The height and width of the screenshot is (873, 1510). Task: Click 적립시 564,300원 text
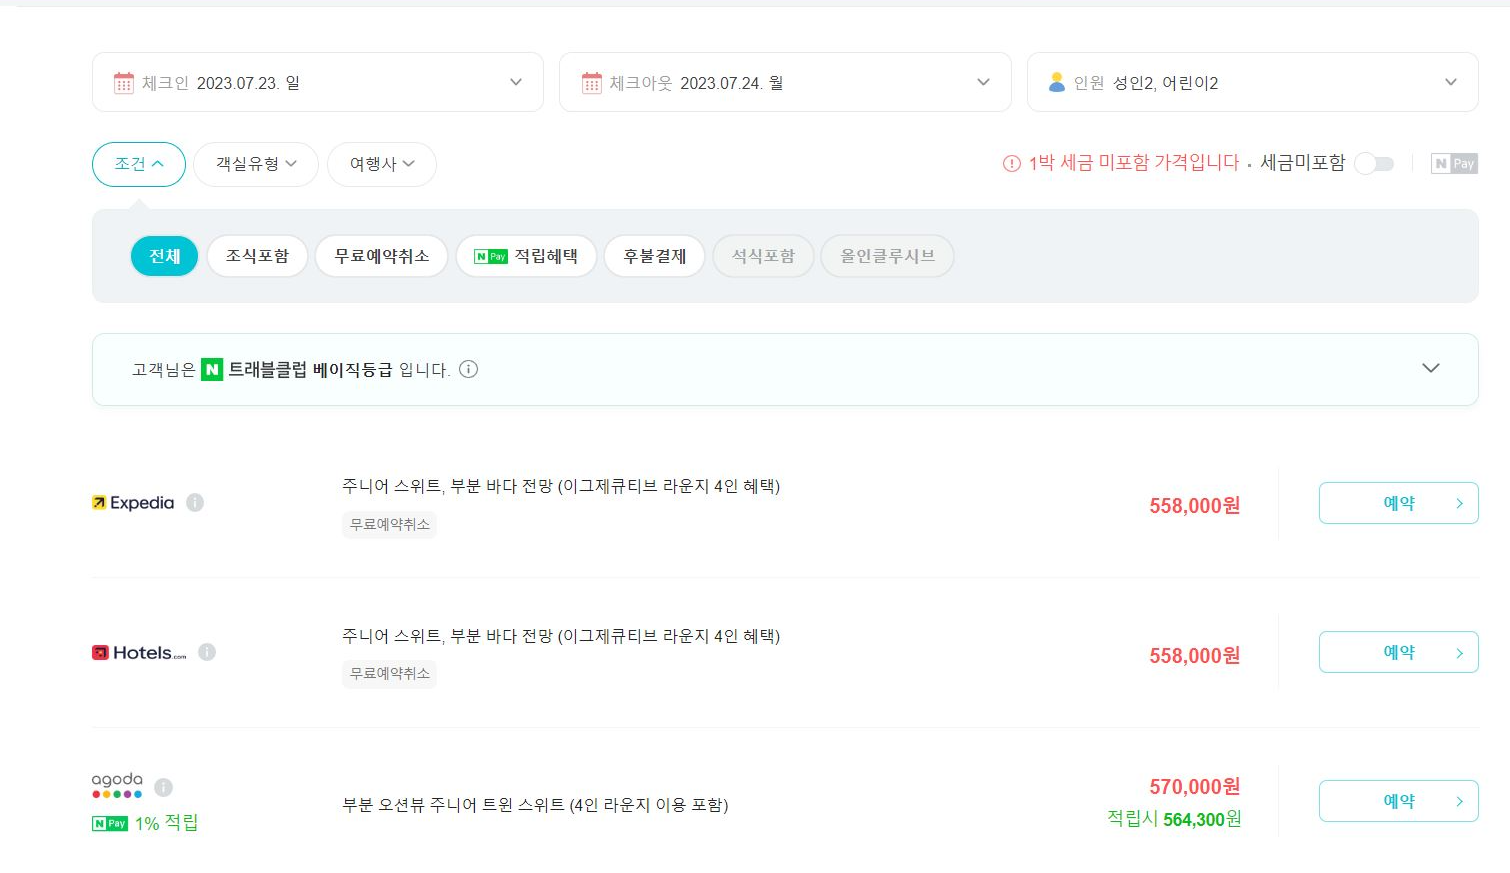pyautogui.click(x=1174, y=819)
